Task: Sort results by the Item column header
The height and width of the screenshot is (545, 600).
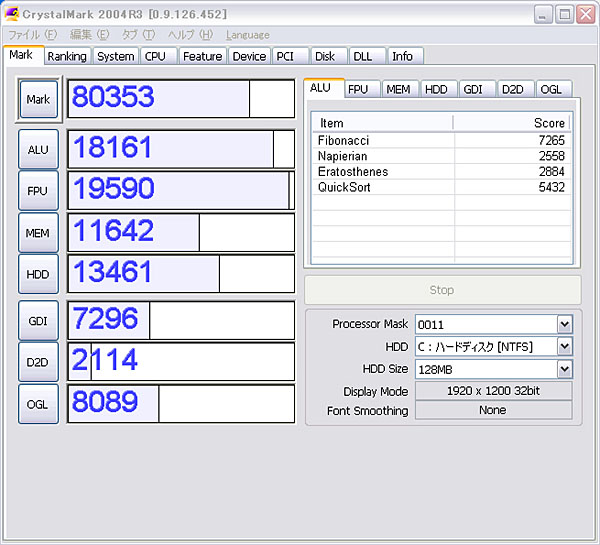Action: point(383,123)
